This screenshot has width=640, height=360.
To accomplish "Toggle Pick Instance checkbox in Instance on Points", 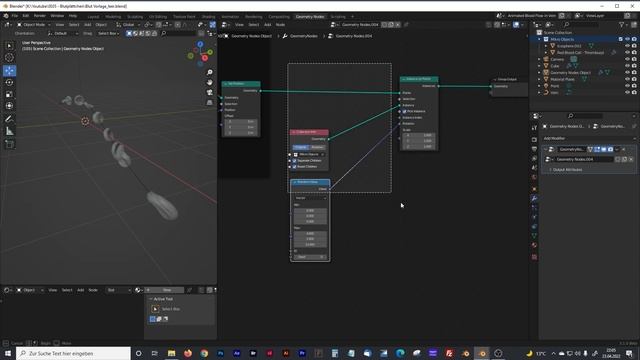I will coord(404,111).
